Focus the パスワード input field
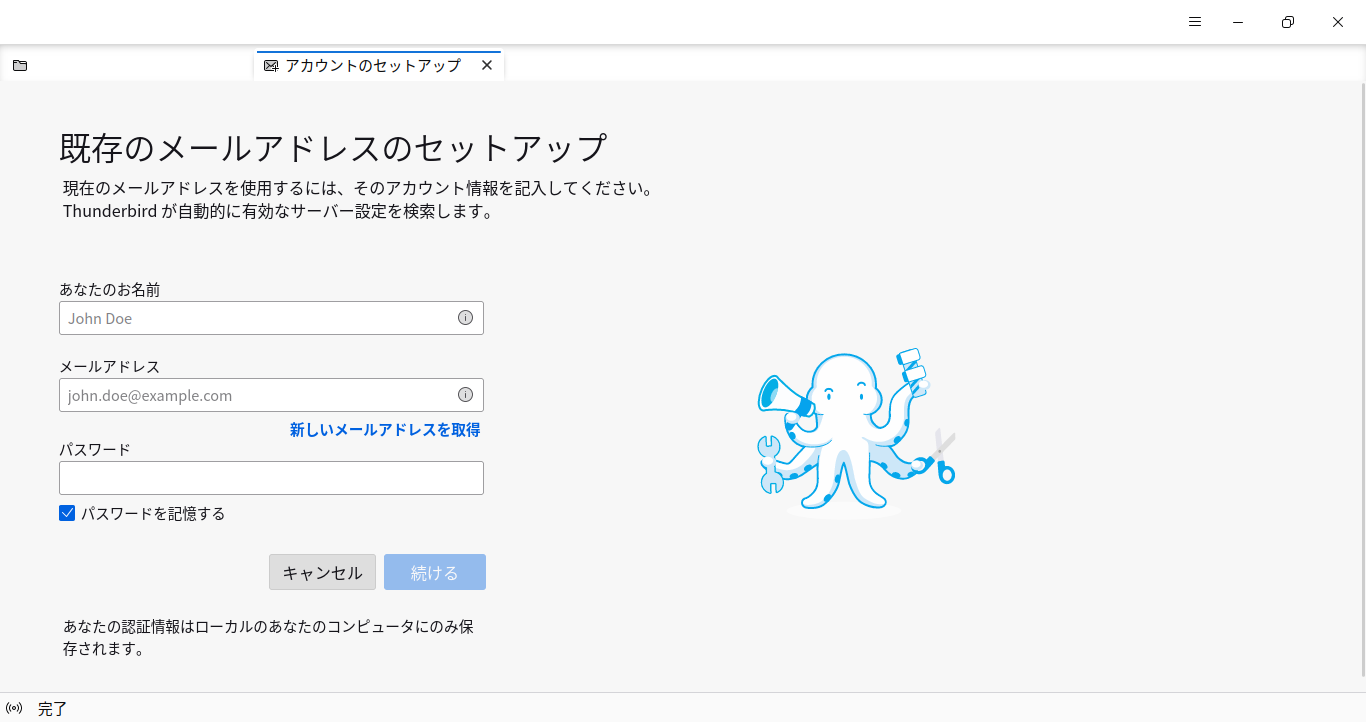The height and width of the screenshot is (722, 1366). (x=271, y=478)
